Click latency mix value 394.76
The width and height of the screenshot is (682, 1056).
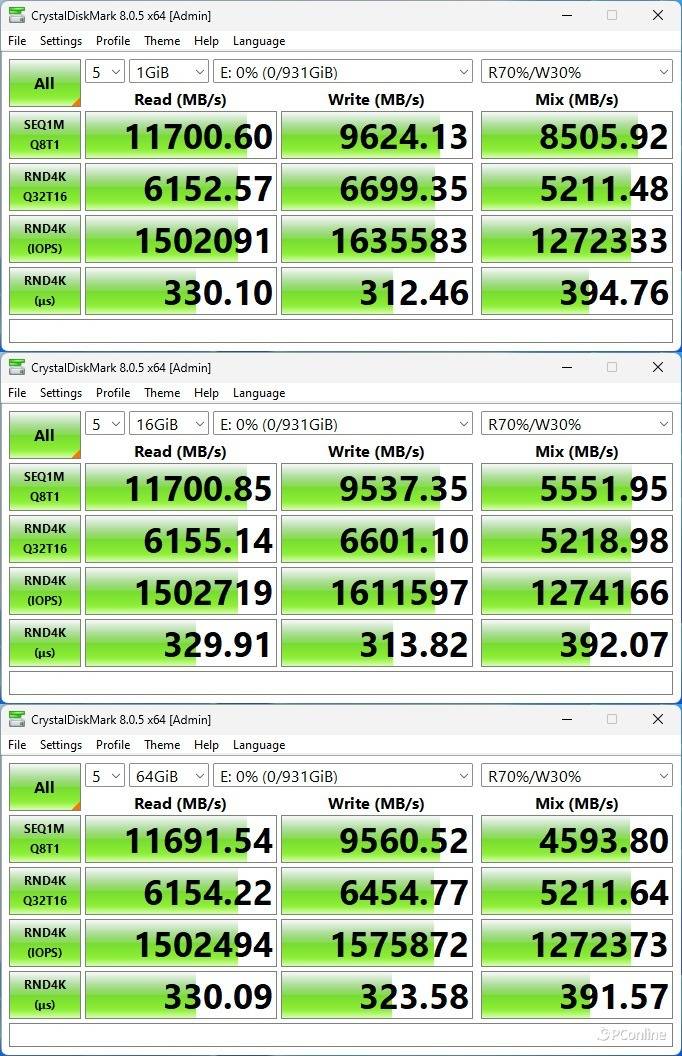point(577,291)
